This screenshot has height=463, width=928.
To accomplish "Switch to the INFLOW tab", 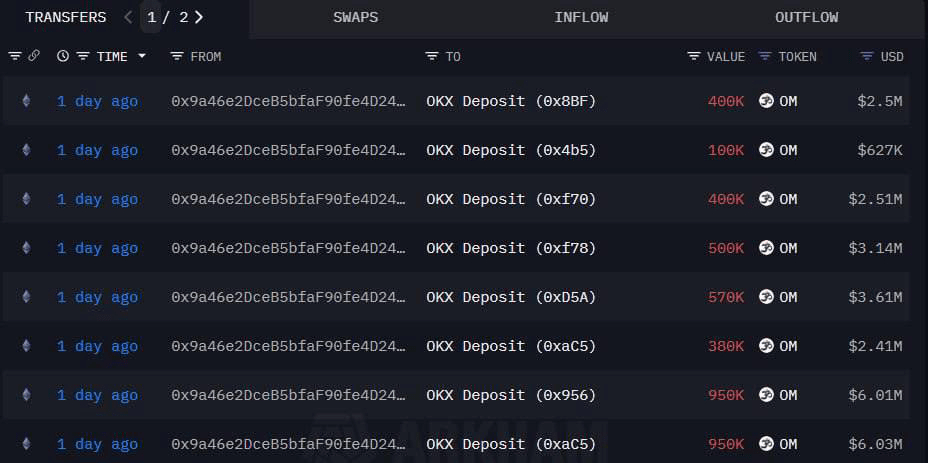I will click(581, 18).
